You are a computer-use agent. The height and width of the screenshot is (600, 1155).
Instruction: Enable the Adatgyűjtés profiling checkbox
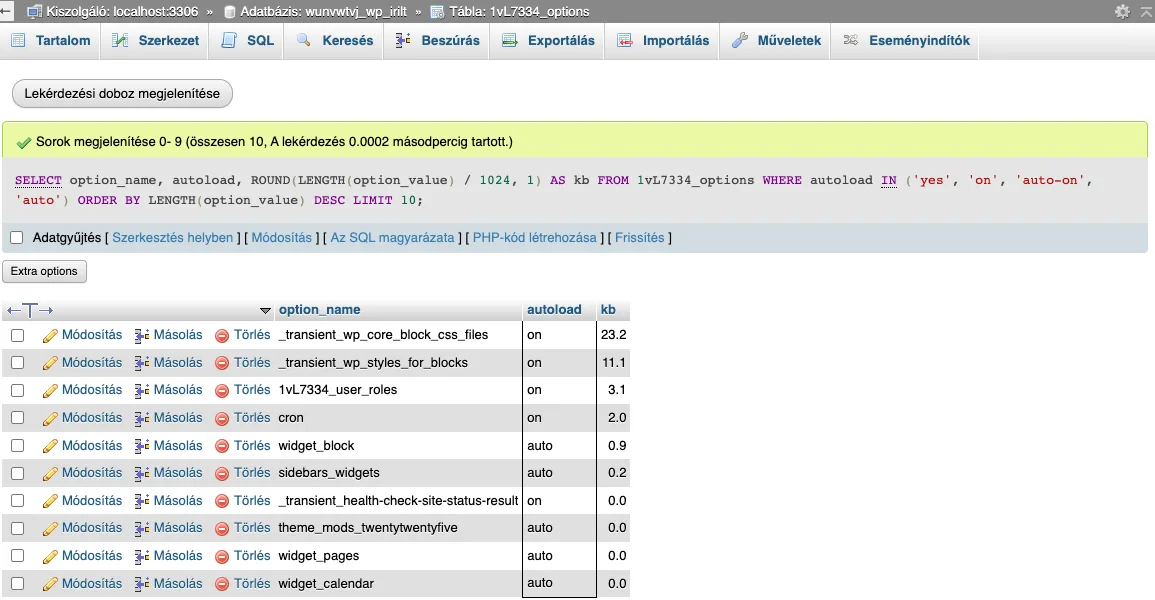pos(17,238)
